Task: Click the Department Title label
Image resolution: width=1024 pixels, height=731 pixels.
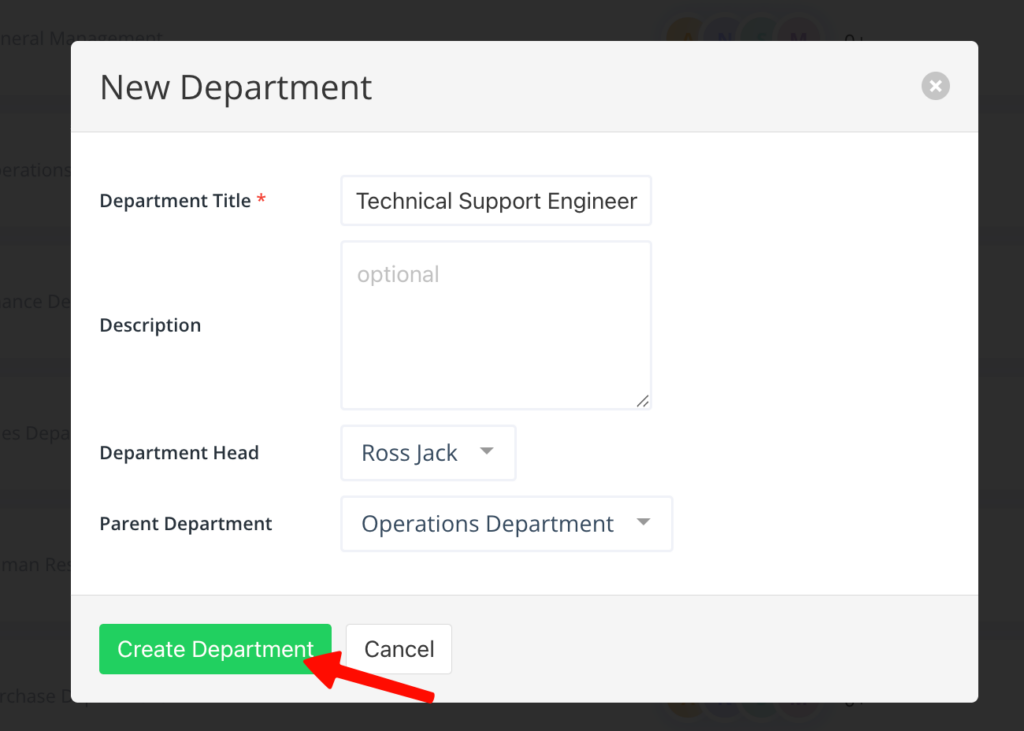Action: (x=175, y=201)
